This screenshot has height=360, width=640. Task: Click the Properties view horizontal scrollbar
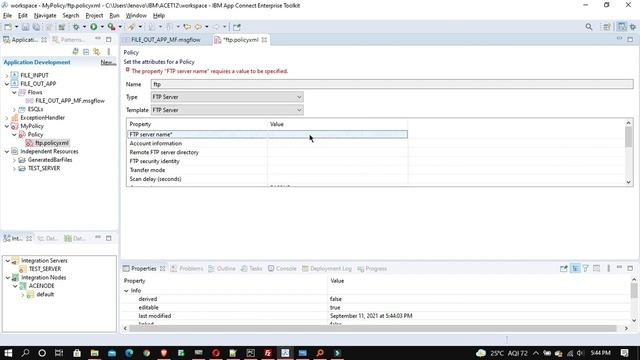click(373, 329)
